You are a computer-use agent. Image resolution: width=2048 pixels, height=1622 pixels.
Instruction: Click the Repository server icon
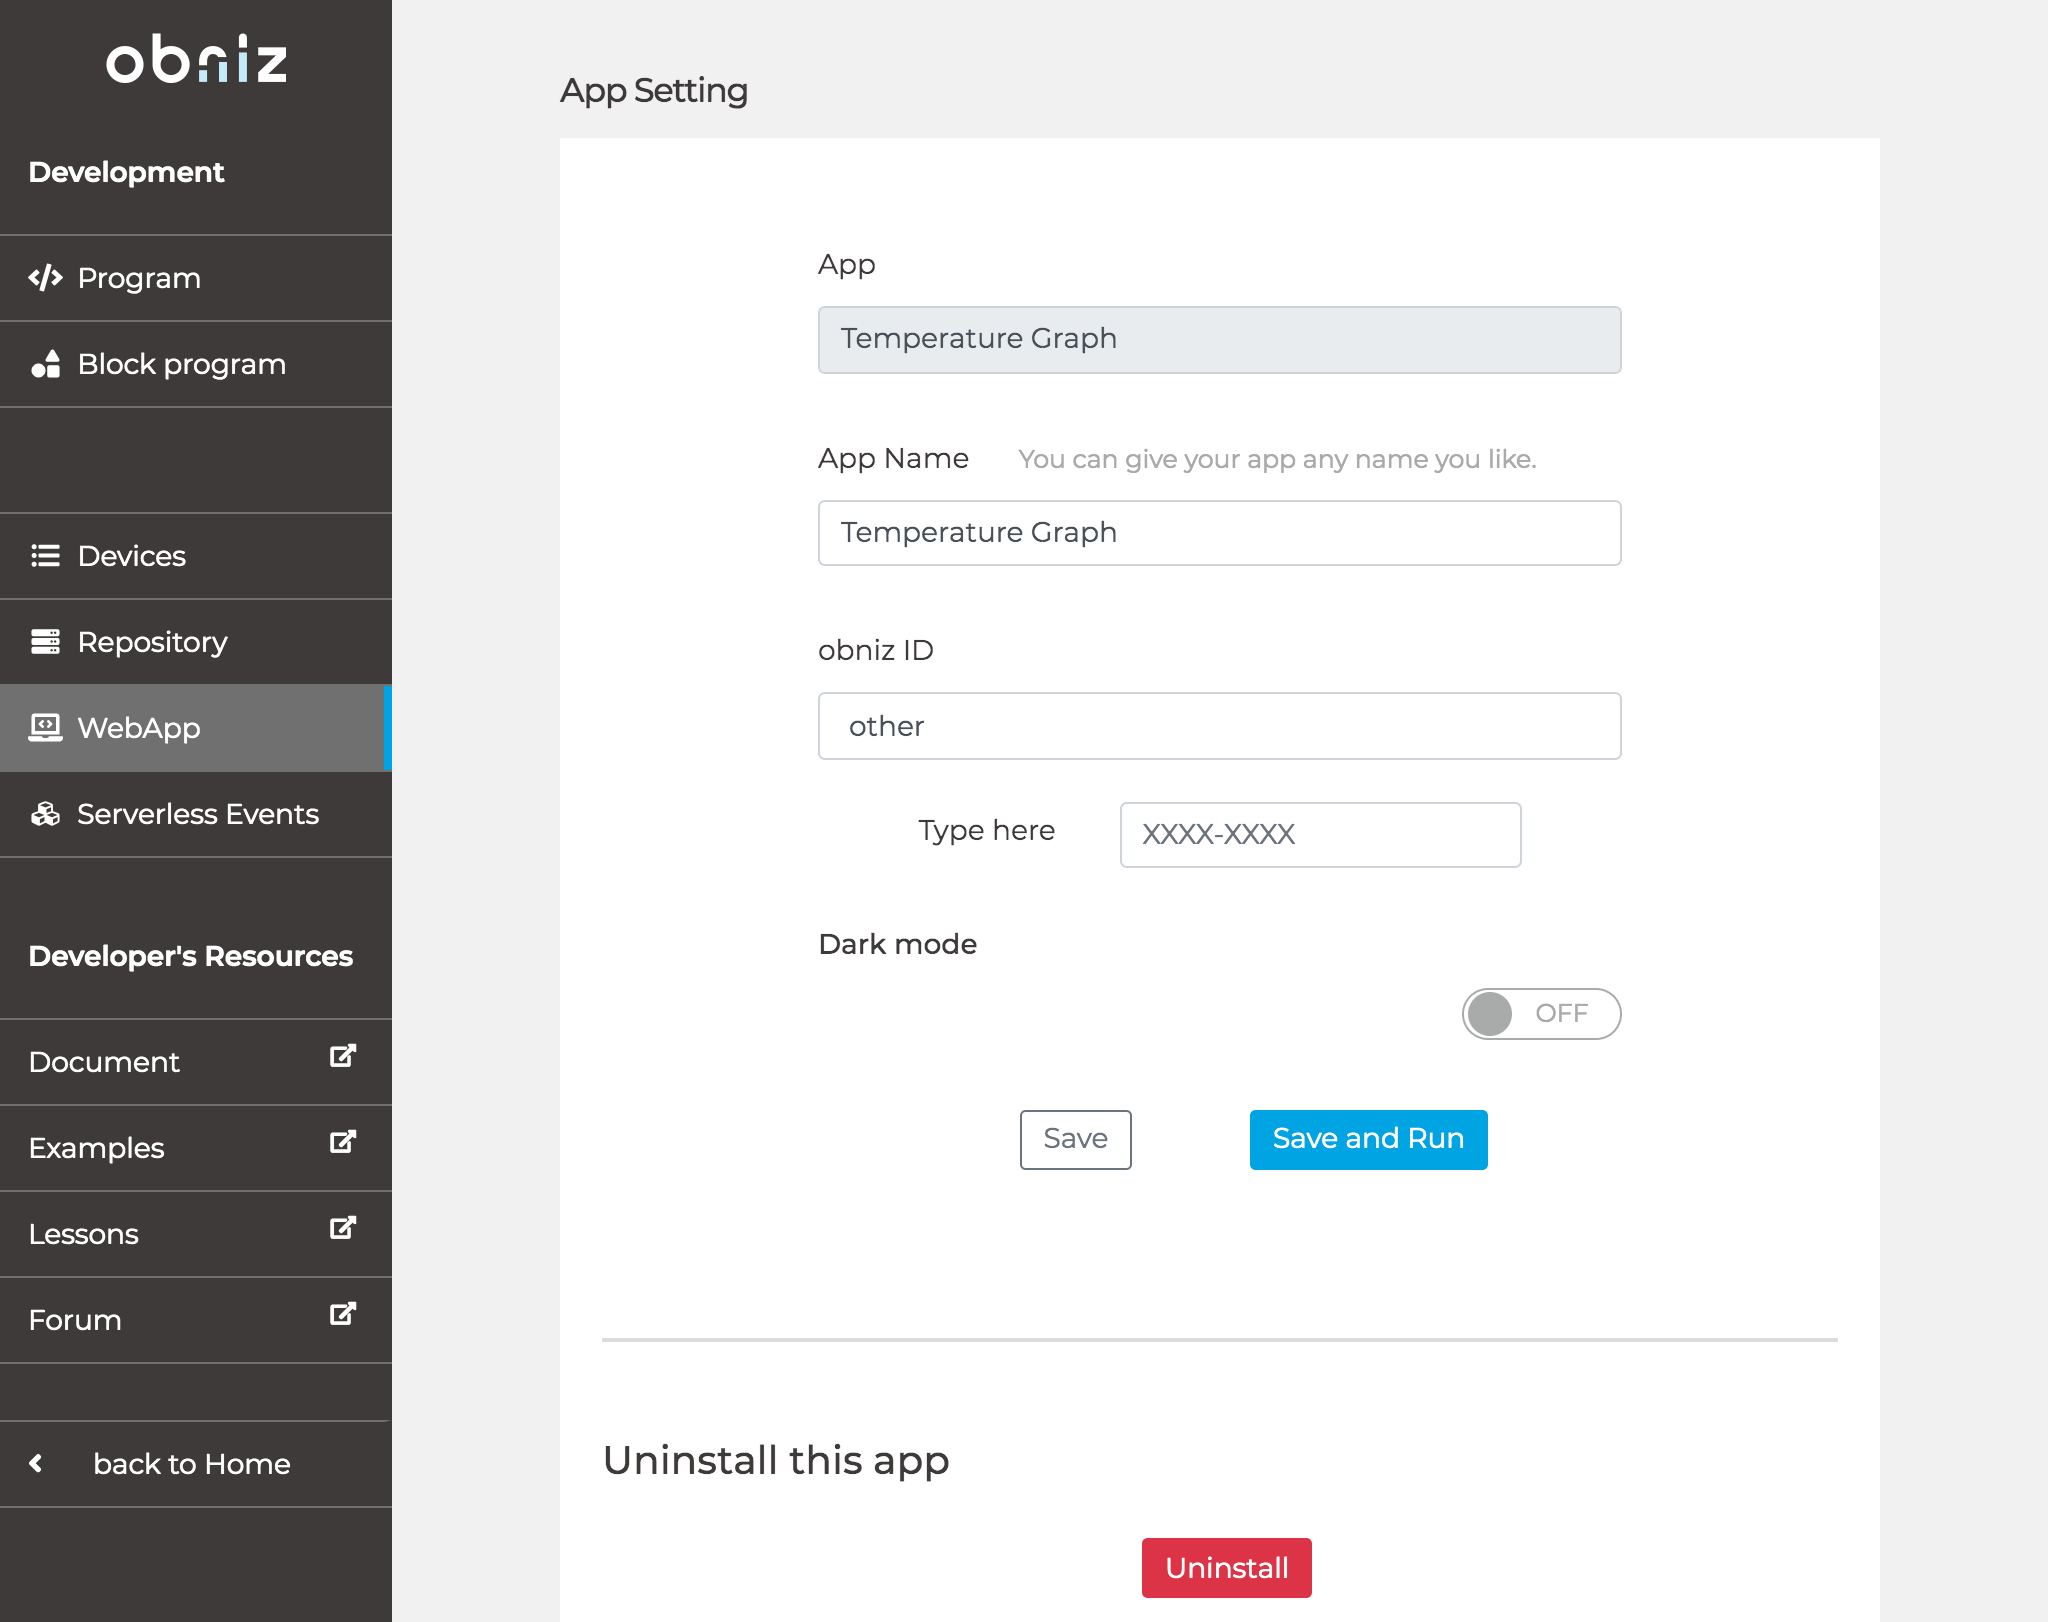coord(45,642)
